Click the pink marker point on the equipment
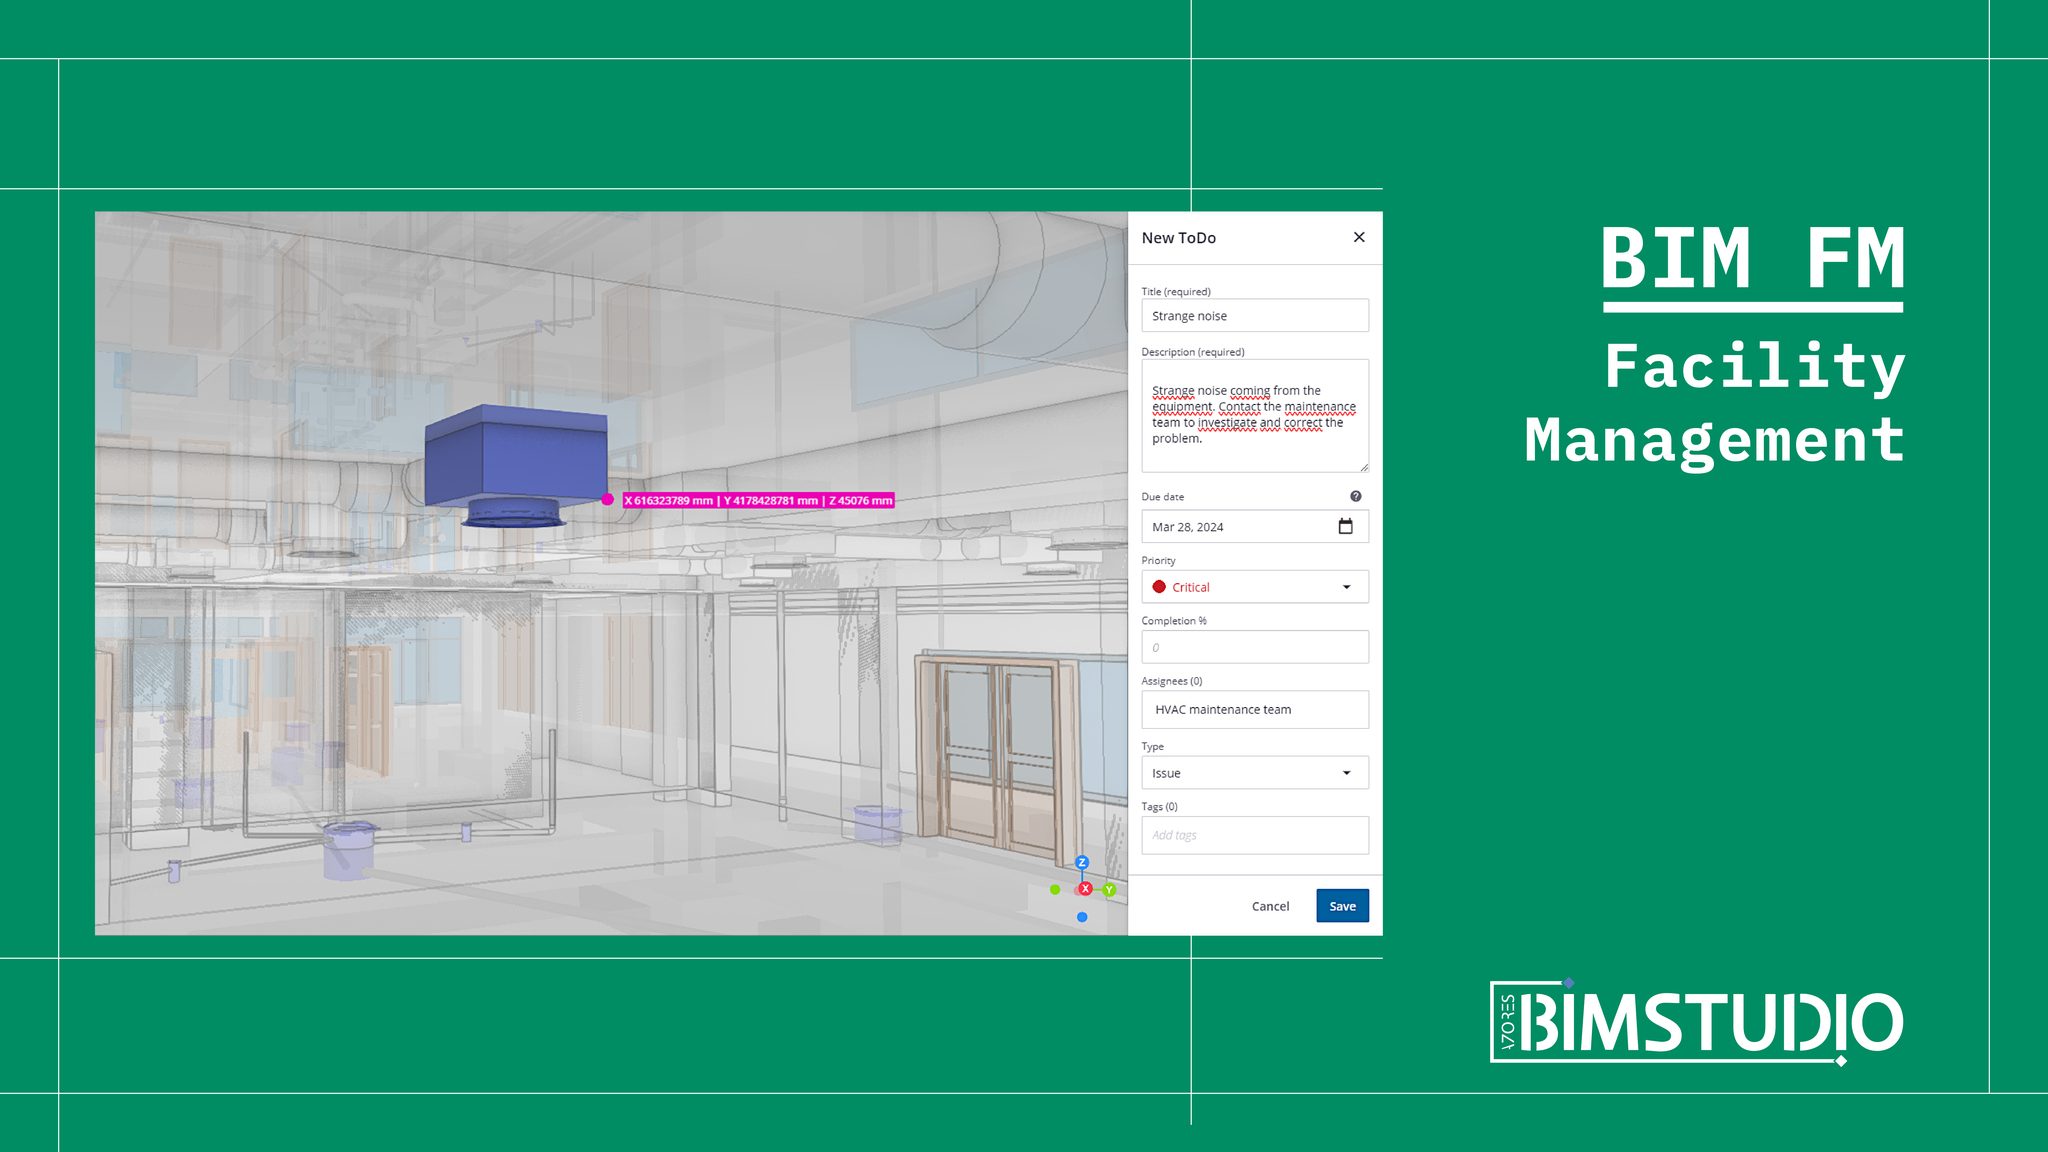Image resolution: width=2048 pixels, height=1152 pixels. point(607,499)
